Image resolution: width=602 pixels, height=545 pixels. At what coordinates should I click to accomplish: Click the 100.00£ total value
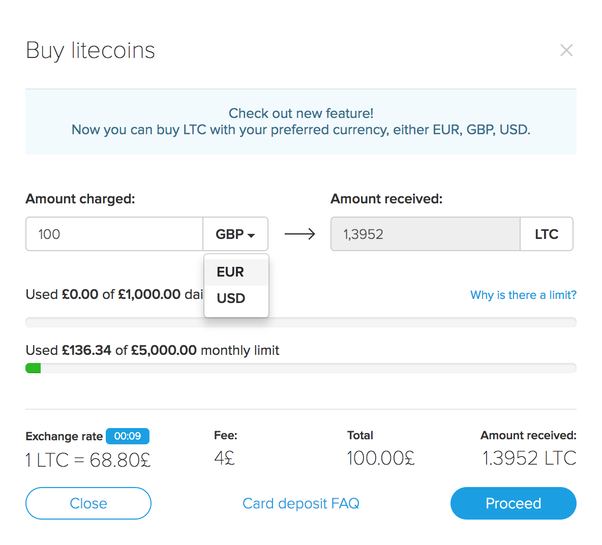pyautogui.click(x=380, y=459)
